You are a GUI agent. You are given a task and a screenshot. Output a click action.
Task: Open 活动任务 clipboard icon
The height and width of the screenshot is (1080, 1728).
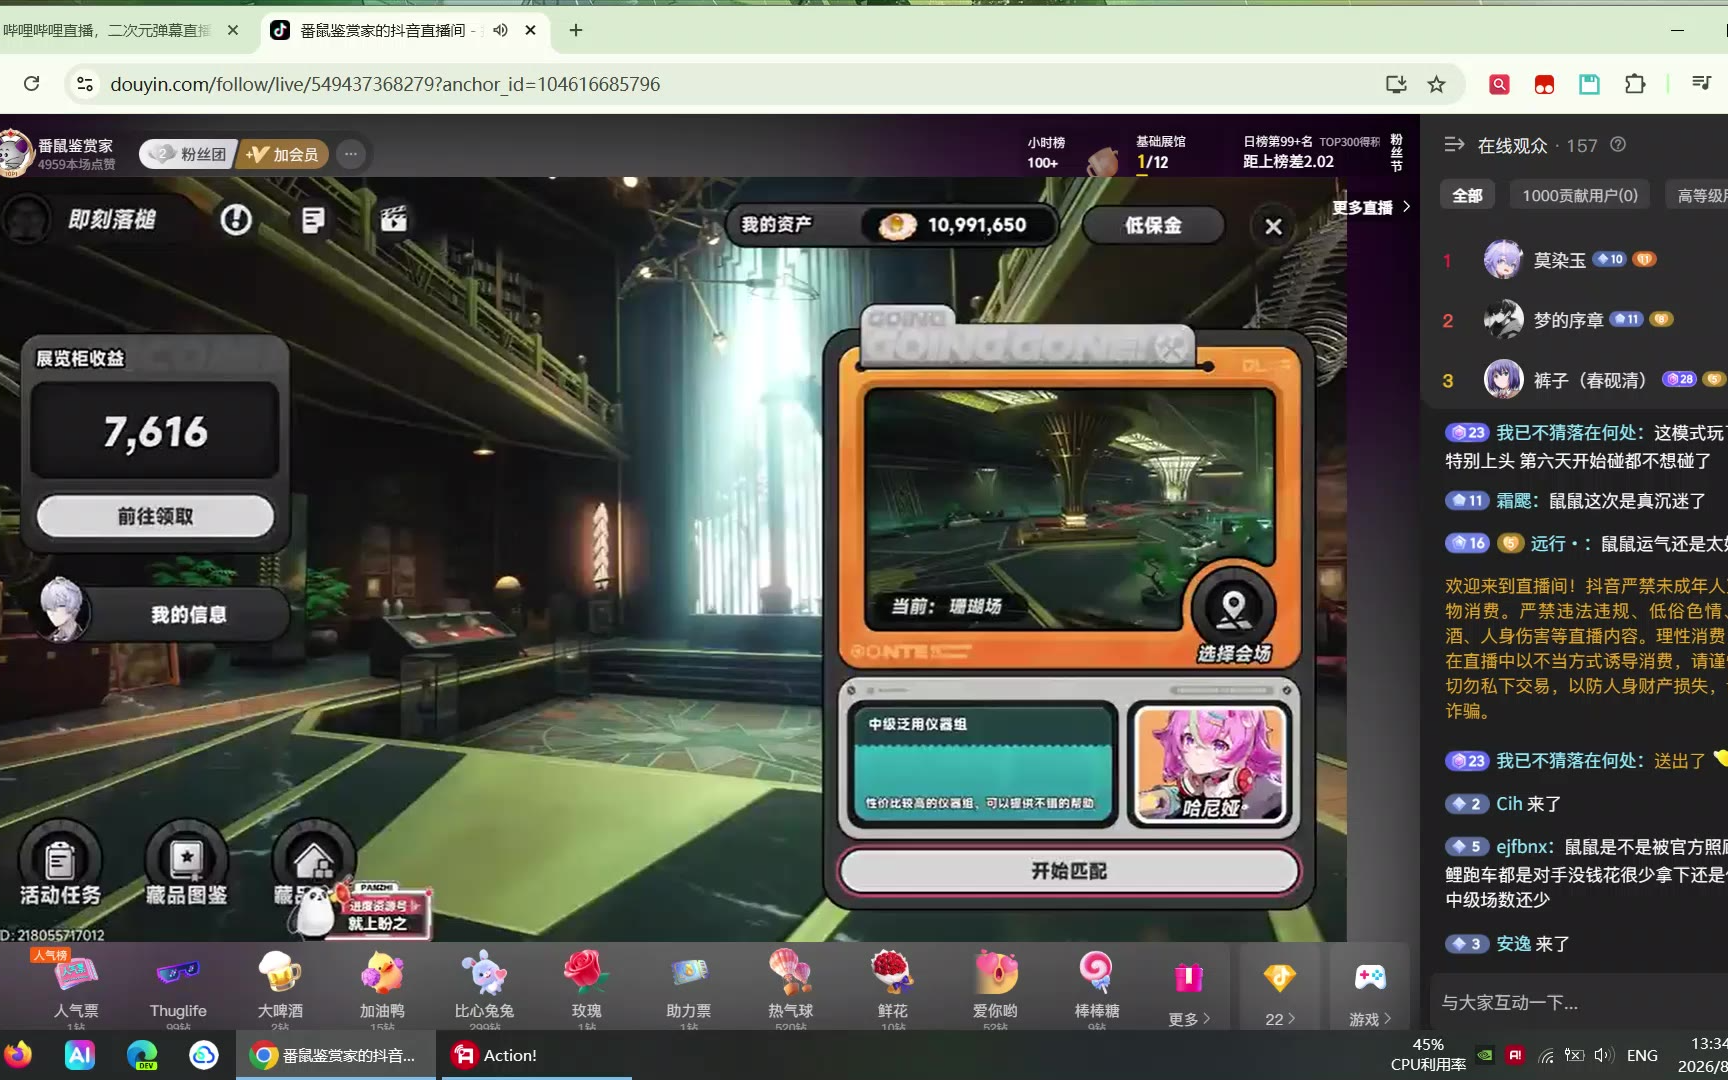[60, 864]
